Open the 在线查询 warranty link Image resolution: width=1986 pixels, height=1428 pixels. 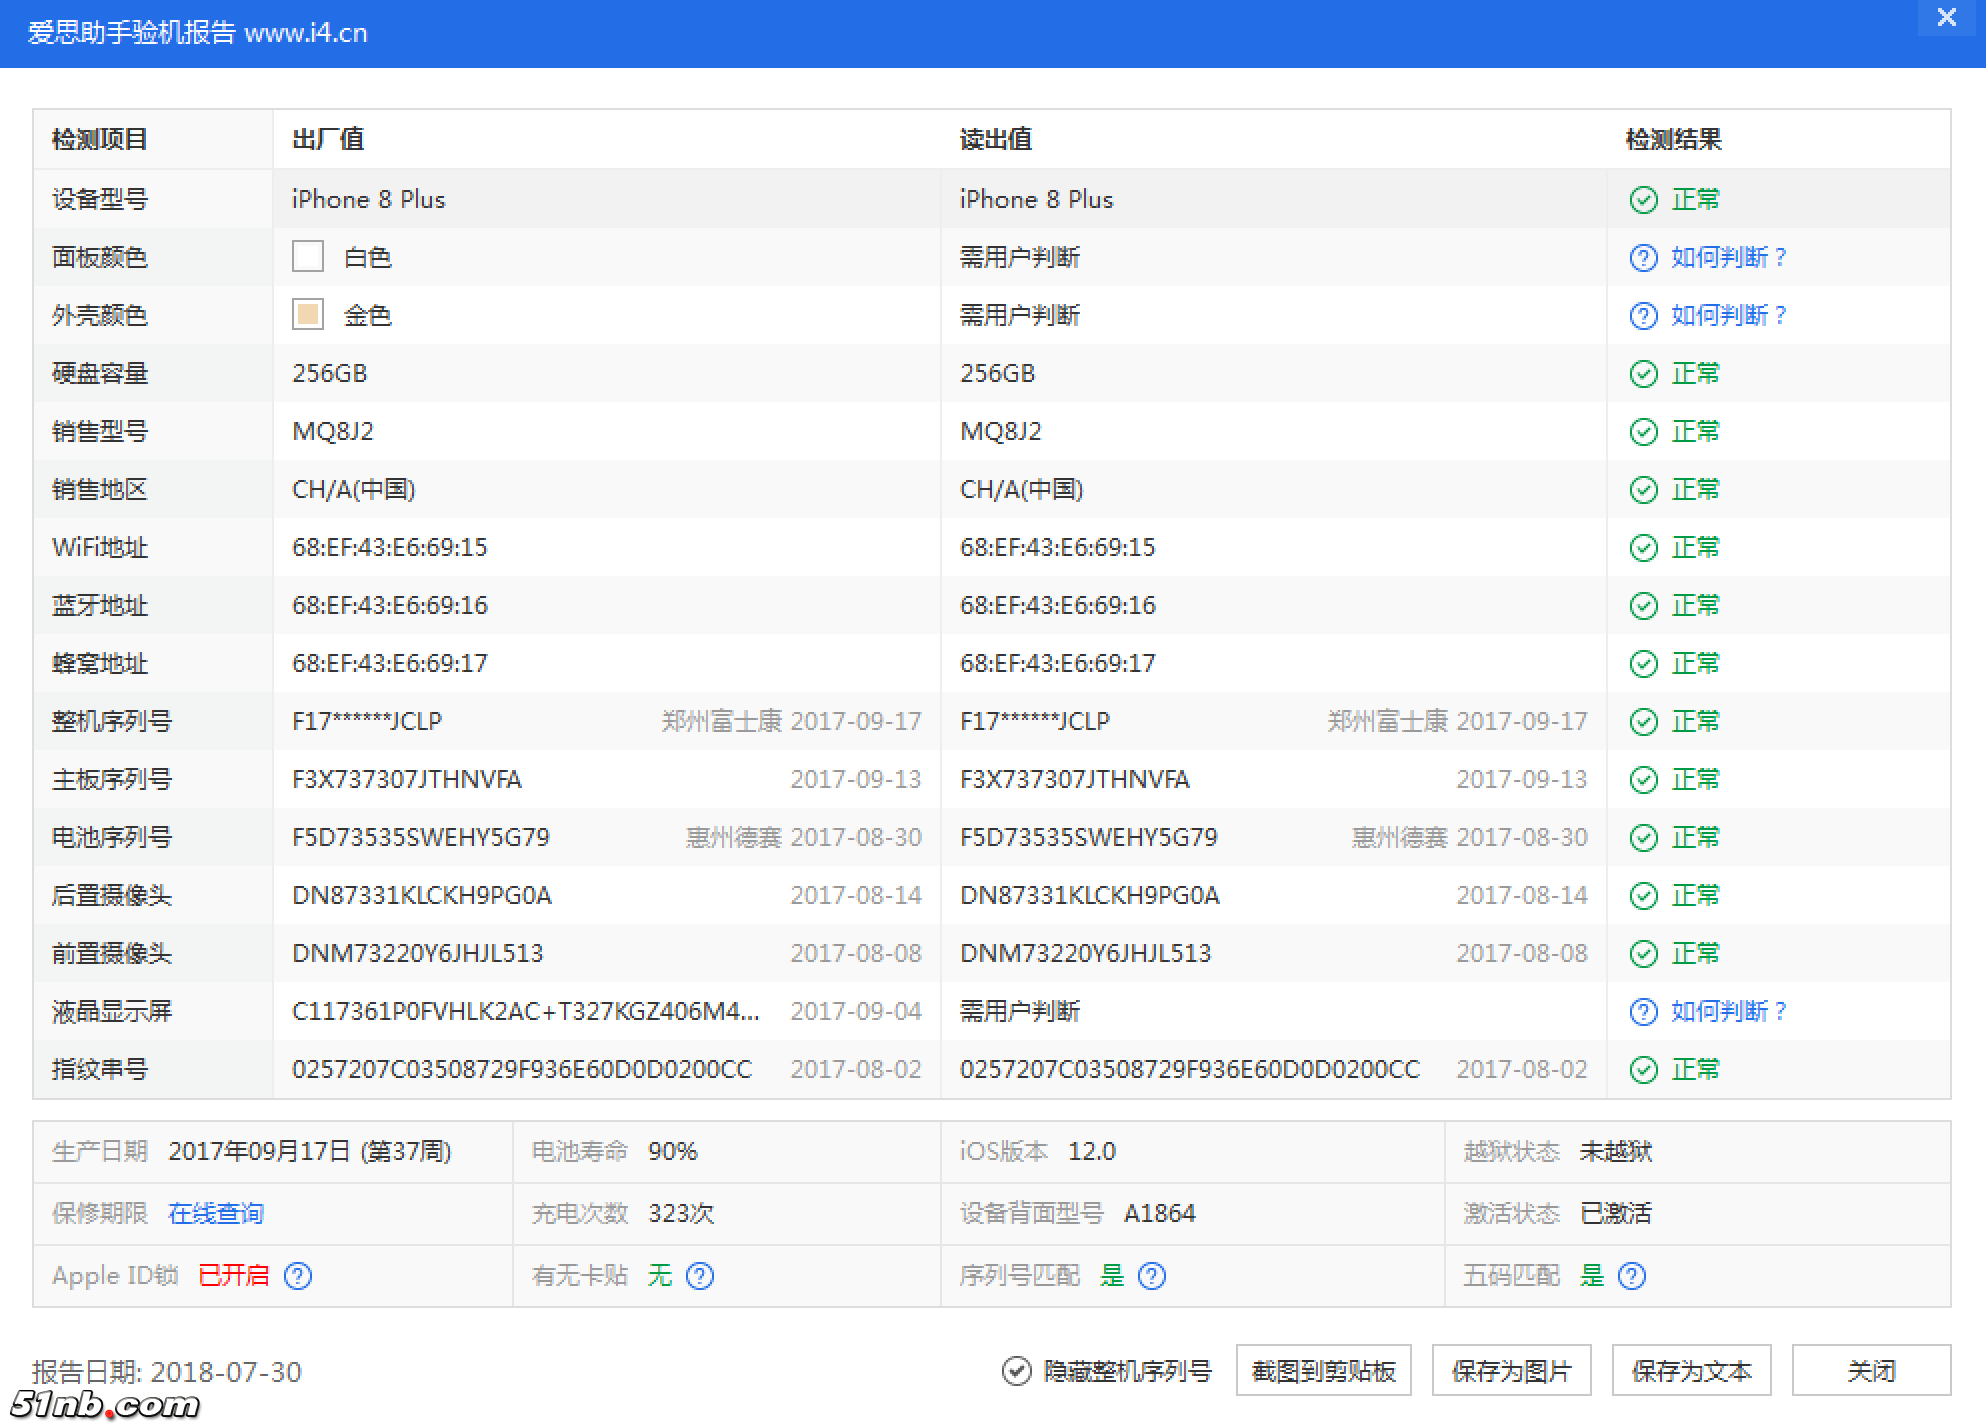click(x=215, y=1213)
